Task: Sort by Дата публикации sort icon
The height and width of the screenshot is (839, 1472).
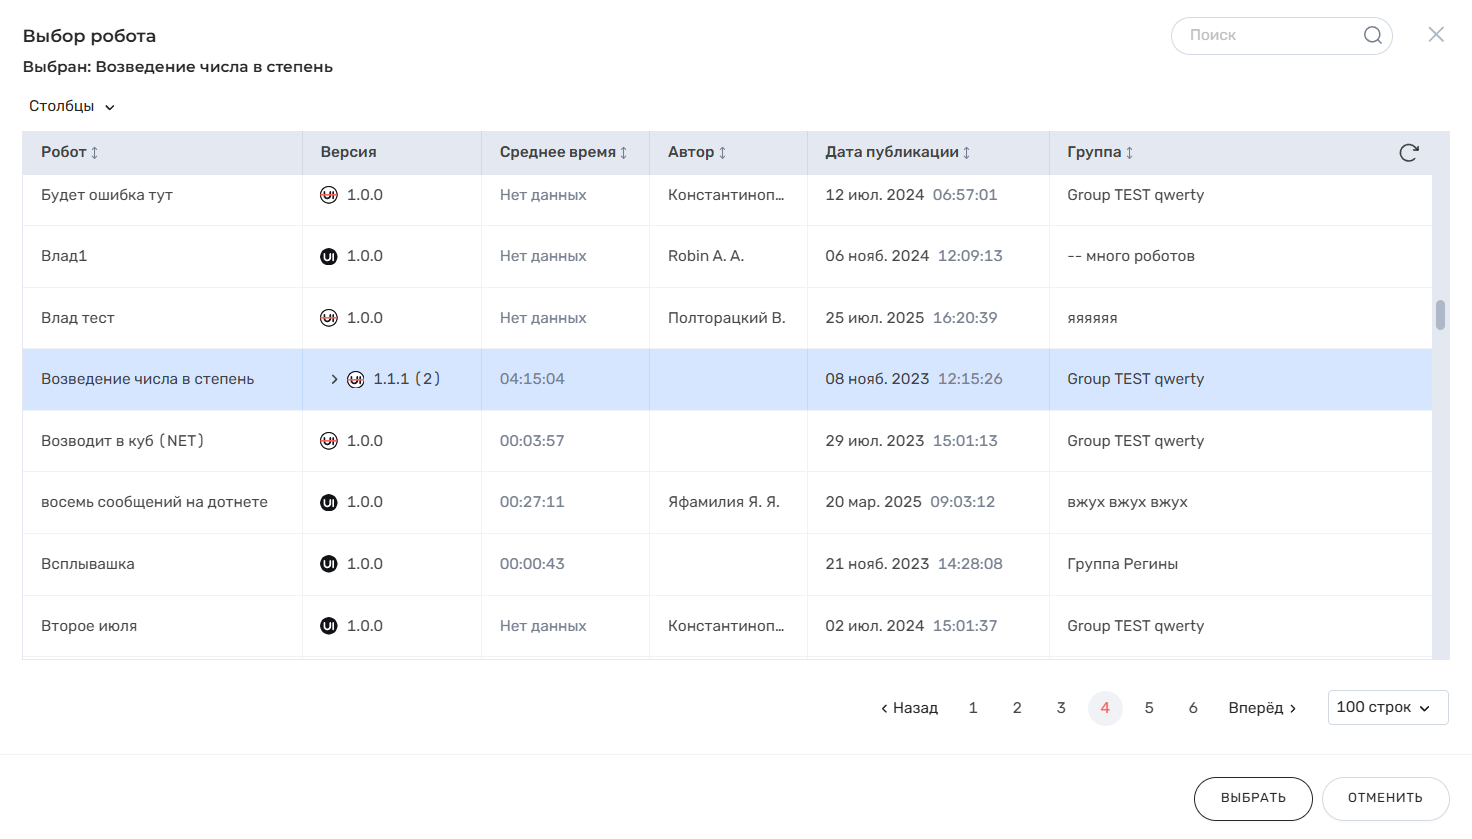Action: 966,153
